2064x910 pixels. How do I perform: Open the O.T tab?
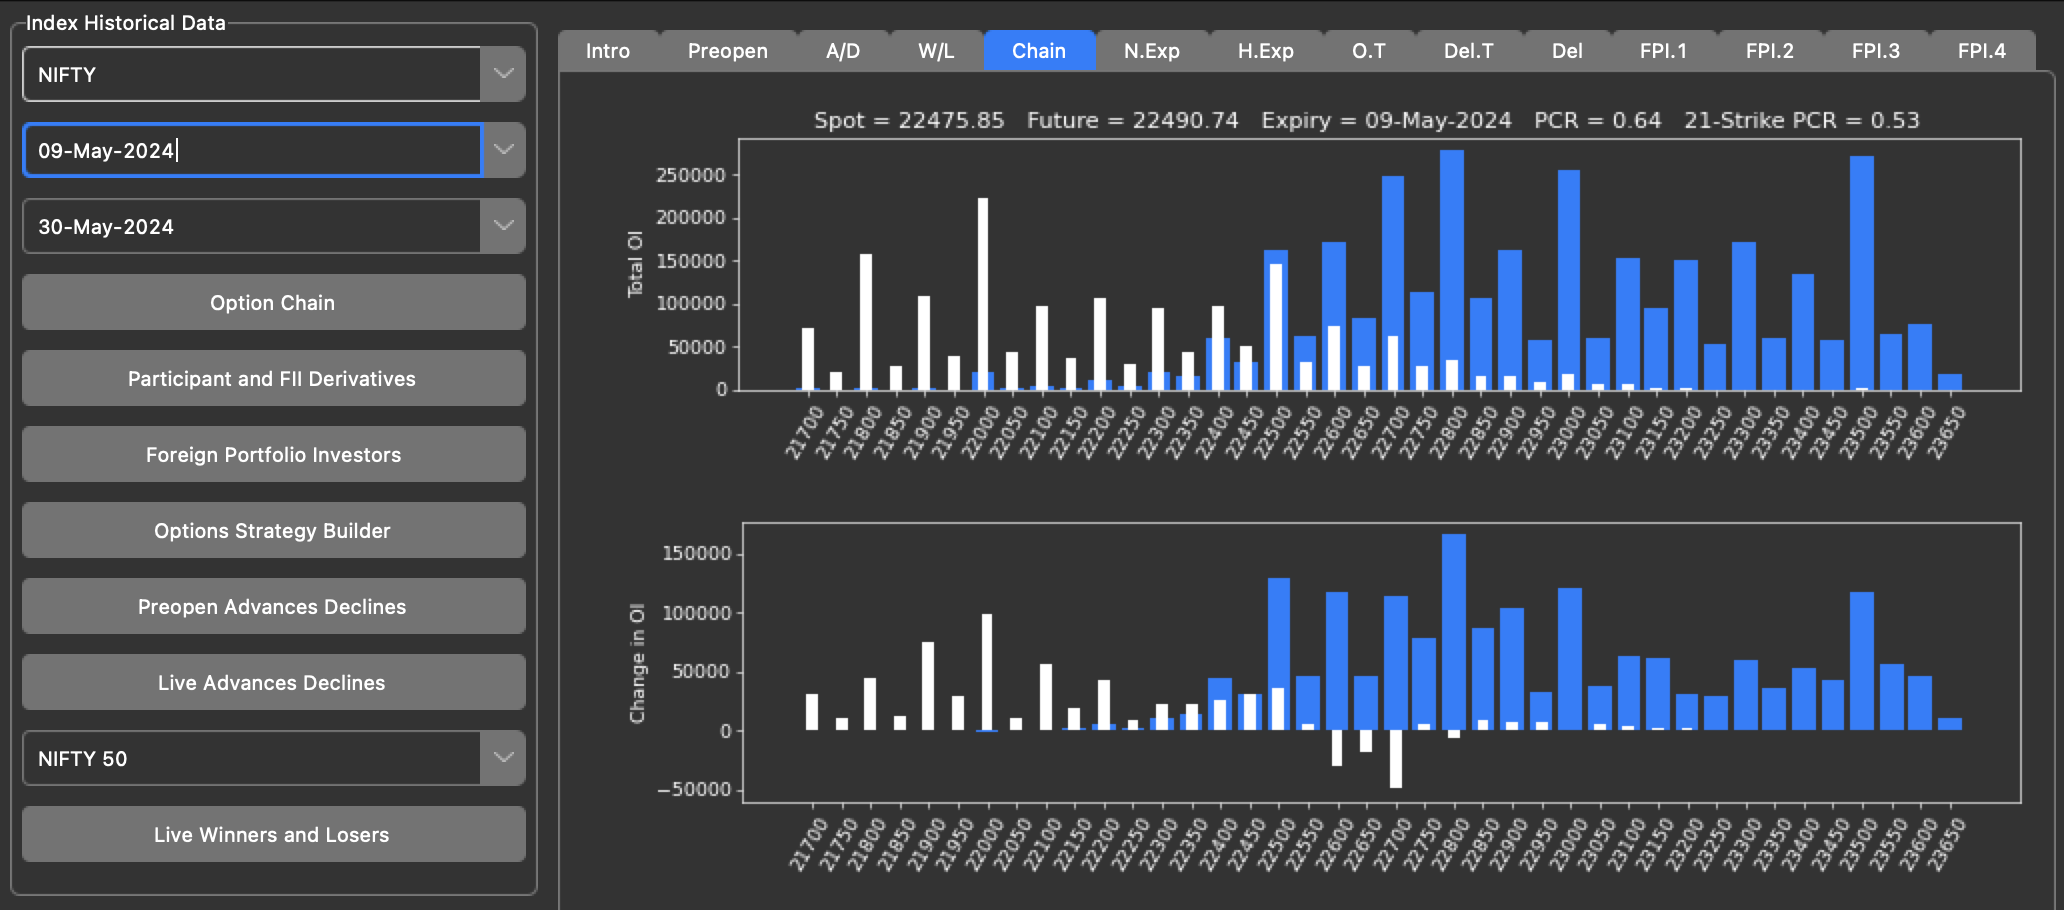[1369, 51]
